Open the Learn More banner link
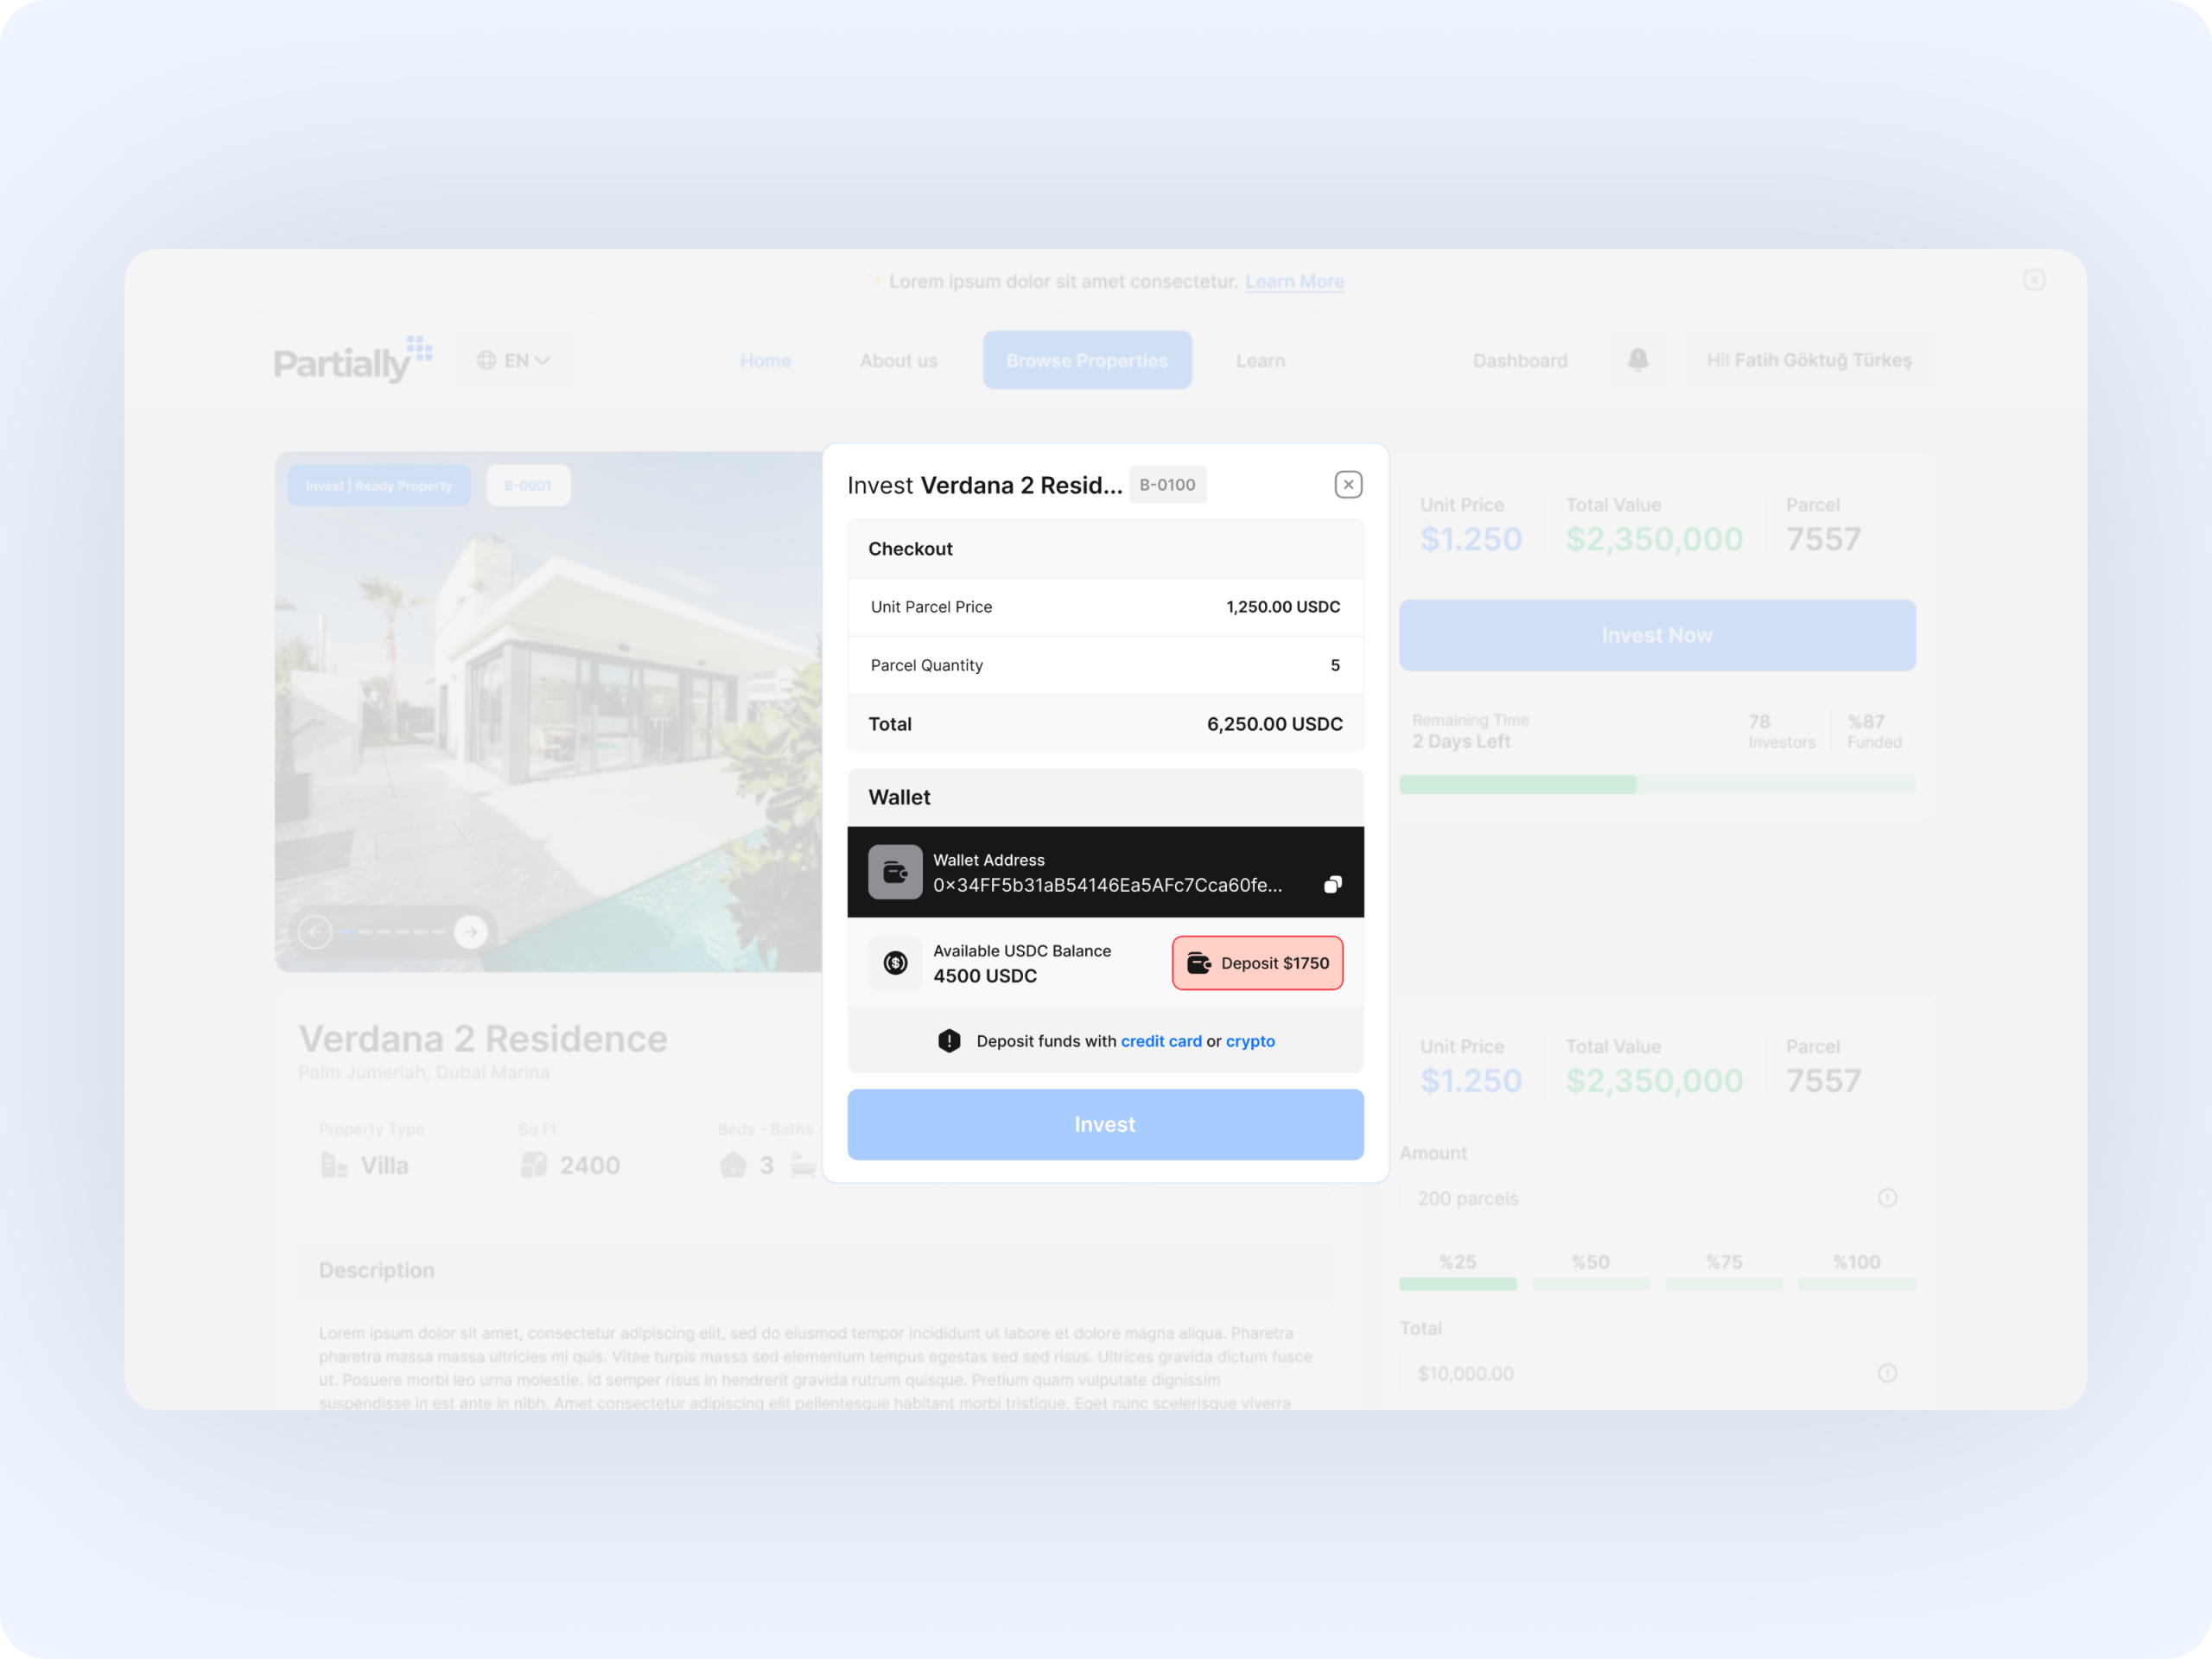 point(1294,282)
